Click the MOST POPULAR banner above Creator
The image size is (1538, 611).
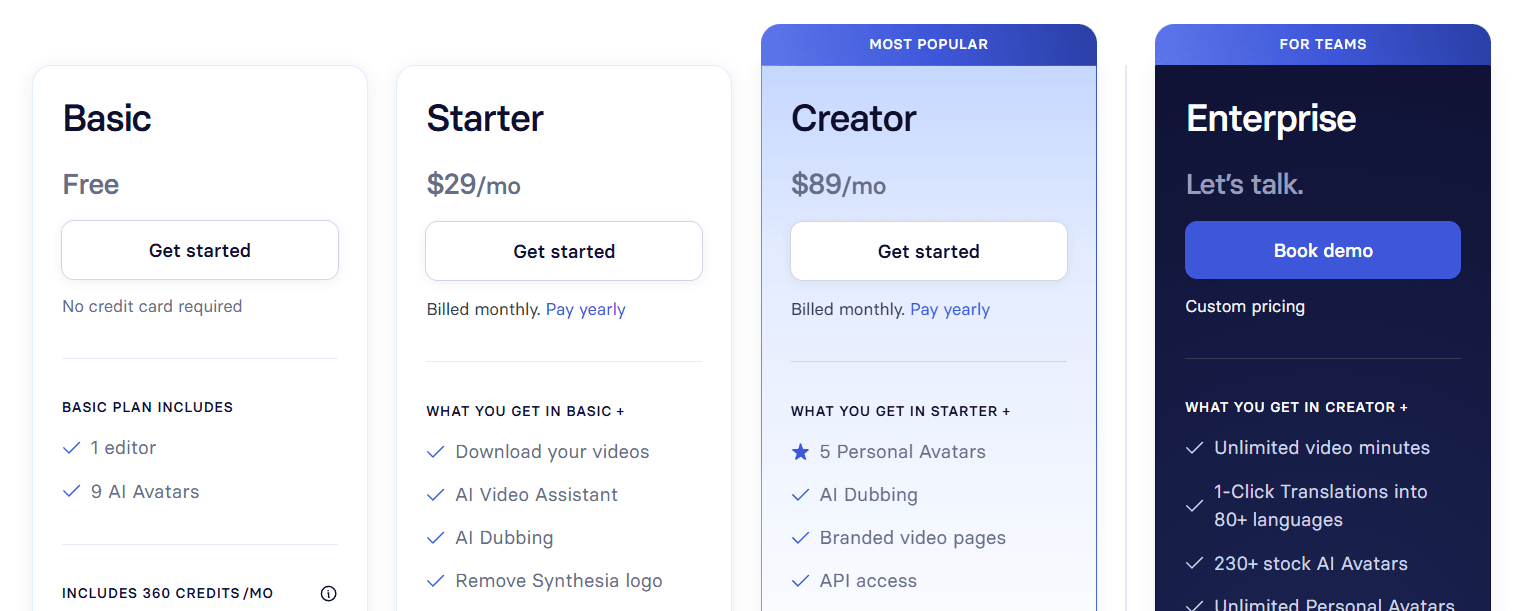pyautogui.click(x=928, y=45)
